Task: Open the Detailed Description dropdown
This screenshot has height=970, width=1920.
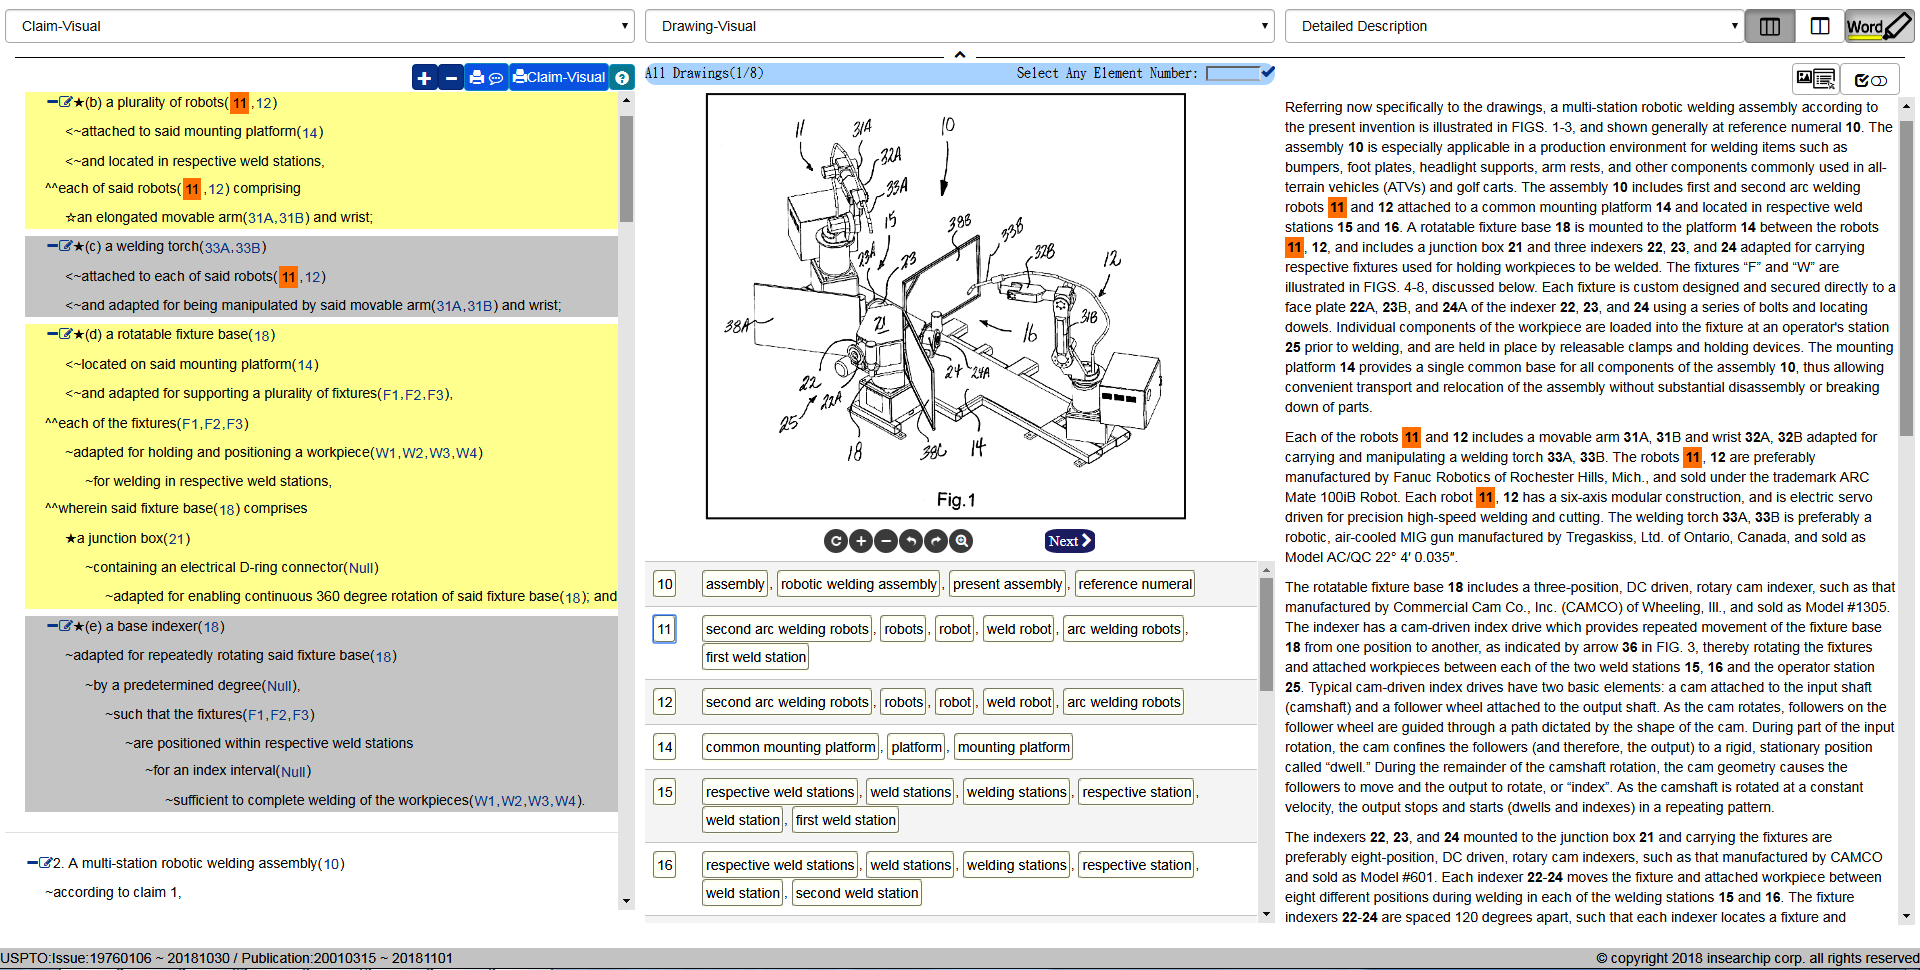Action: click(x=1513, y=26)
